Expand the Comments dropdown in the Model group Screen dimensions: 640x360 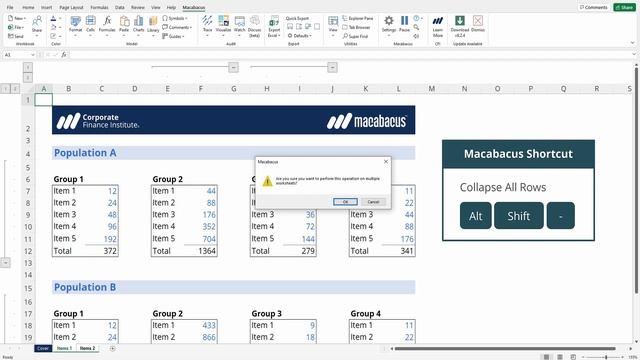(177, 27)
